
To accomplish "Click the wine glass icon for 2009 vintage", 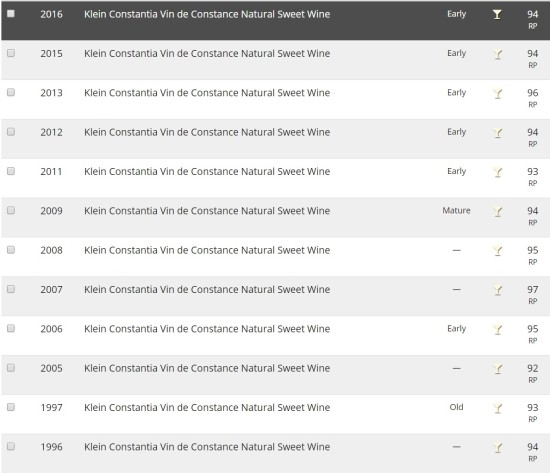I will (x=497, y=211).
